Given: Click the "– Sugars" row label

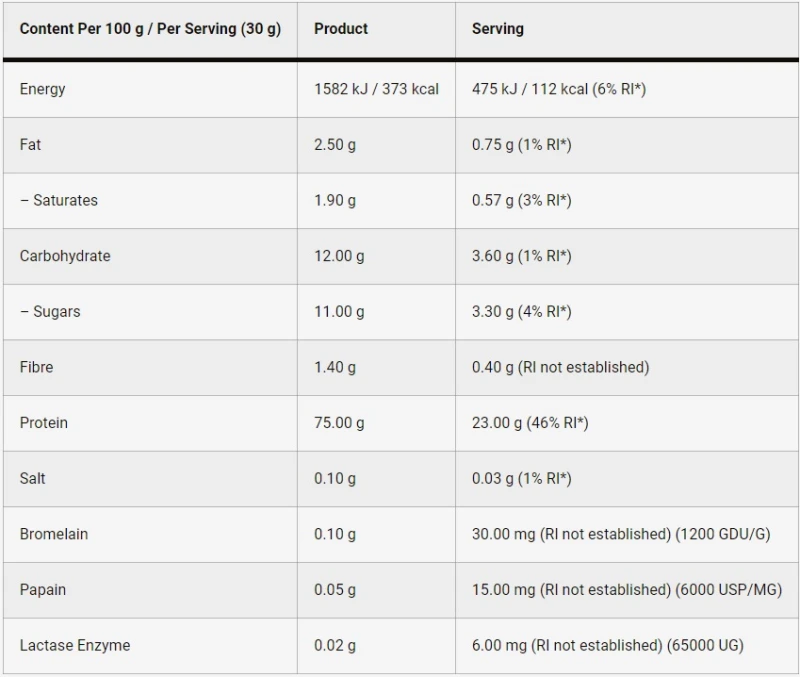Looking at the screenshot, I should click(x=50, y=312).
